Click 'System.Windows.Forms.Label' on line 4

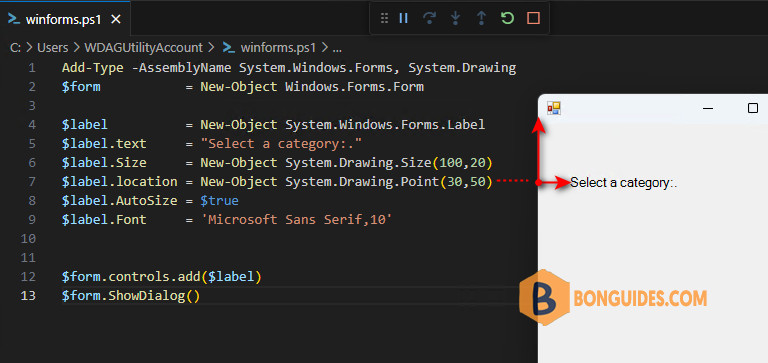[x=385, y=124]
